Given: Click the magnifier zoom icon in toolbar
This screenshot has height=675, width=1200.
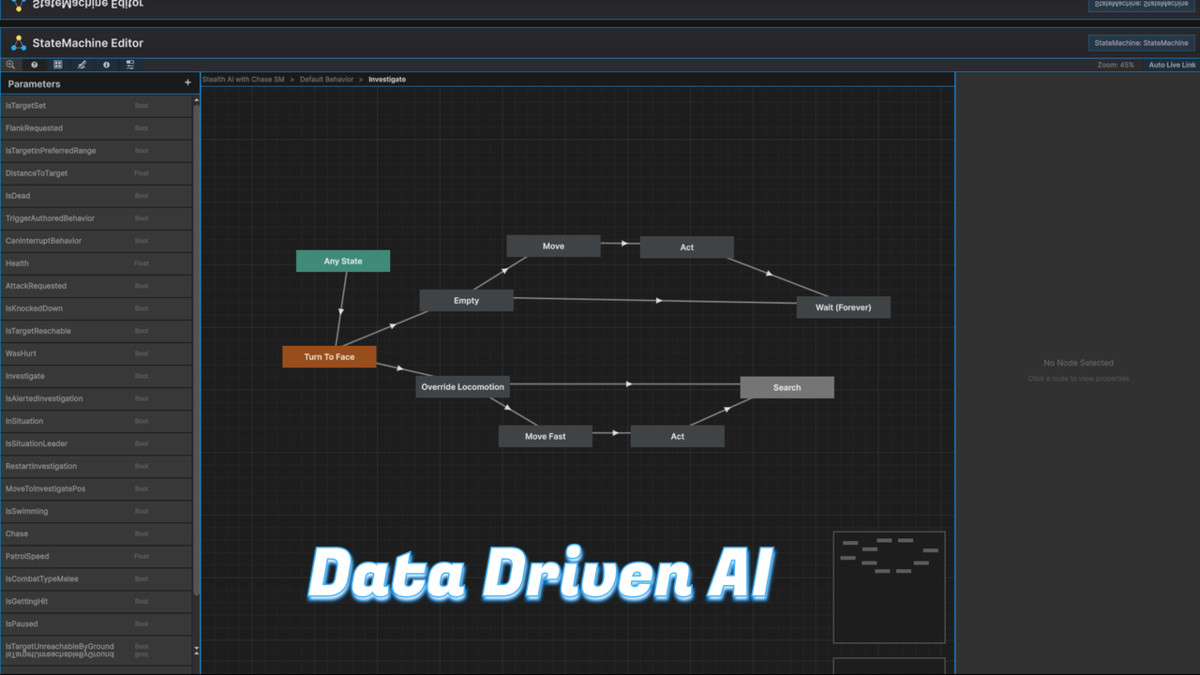Looking at the screenshot, I should click(x=10, y=65).
